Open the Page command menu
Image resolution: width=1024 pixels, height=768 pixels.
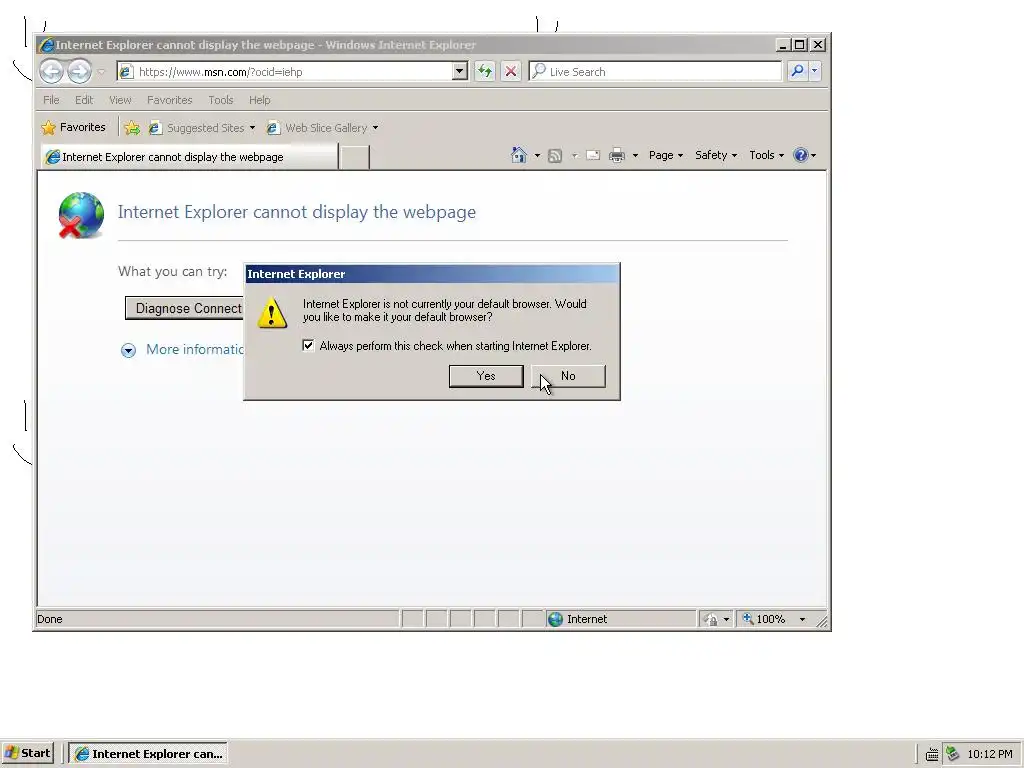[665, 155]
